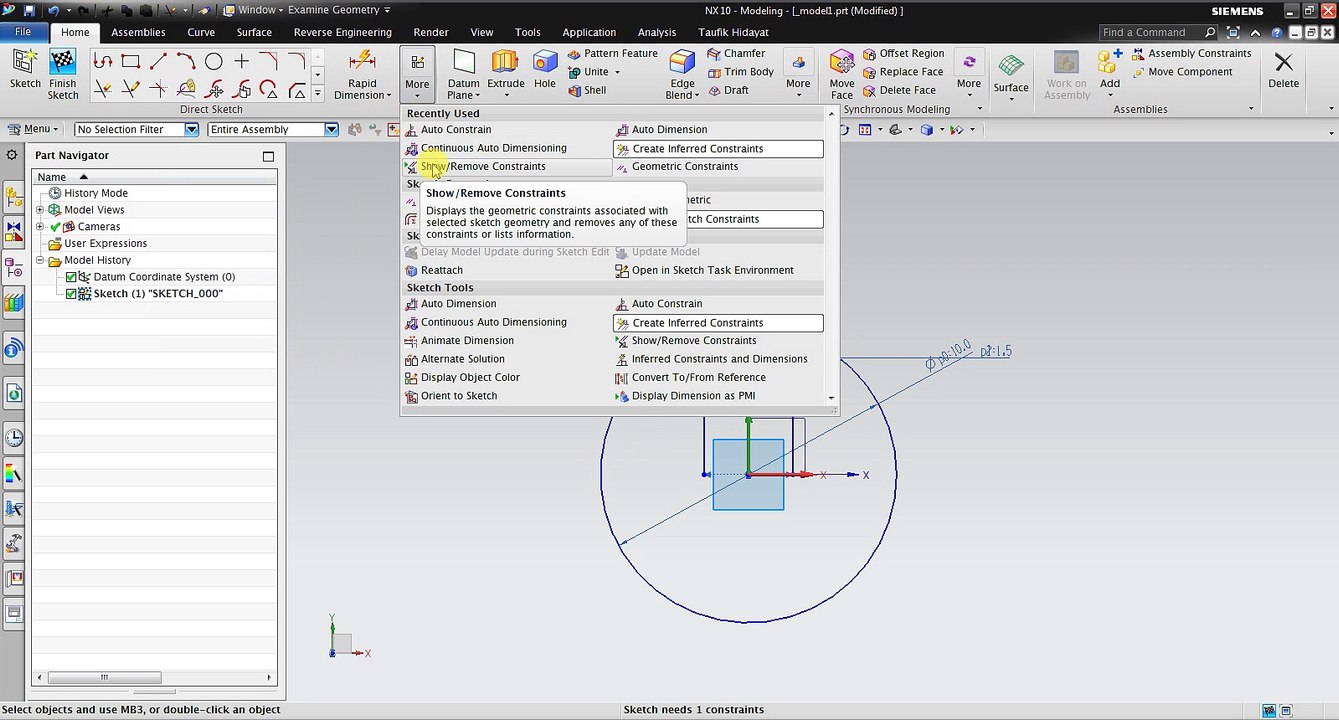This screenshot has height=720, width=1339.
Task: Collapse the Model History tree node
Action: [40, 261]
